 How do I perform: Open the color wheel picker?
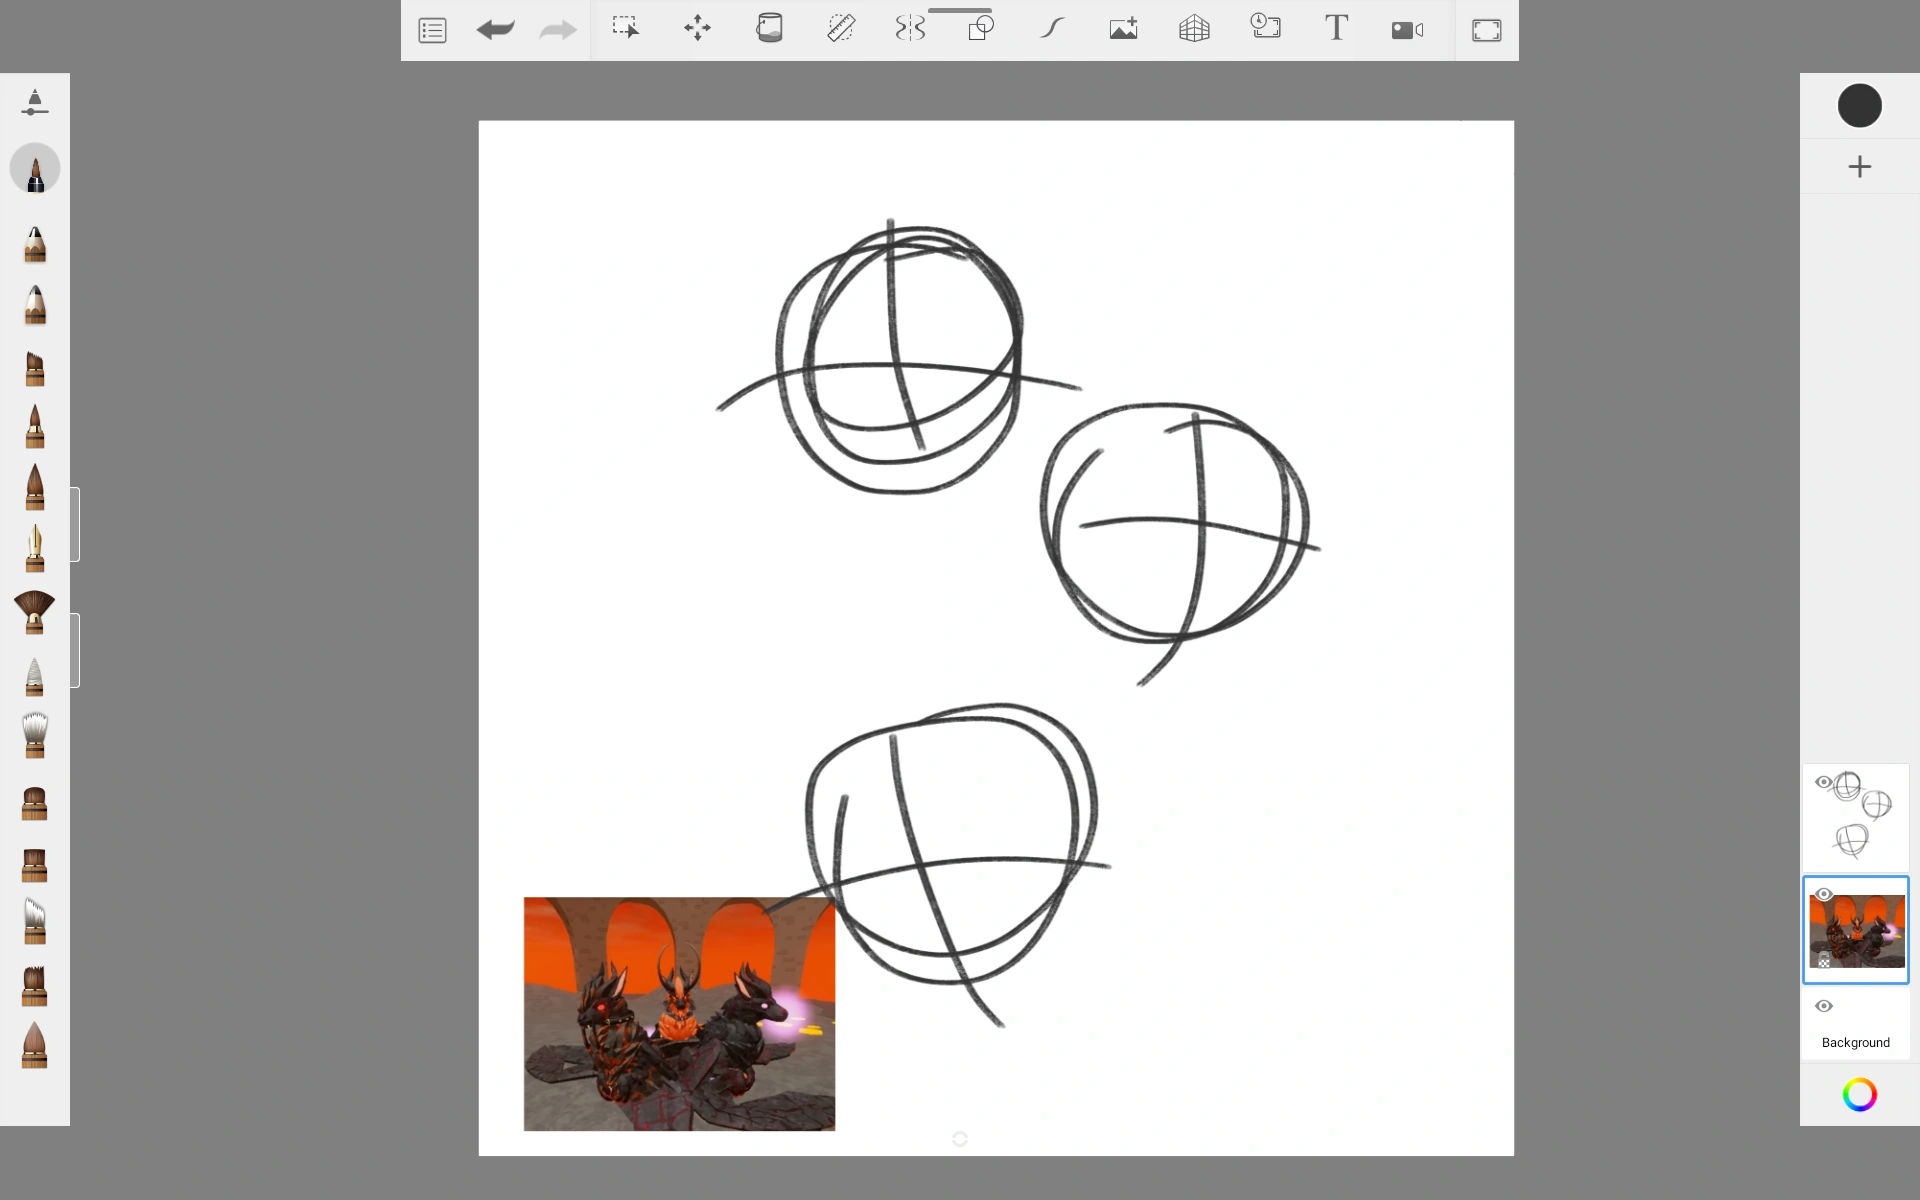pos(1858,1093)
